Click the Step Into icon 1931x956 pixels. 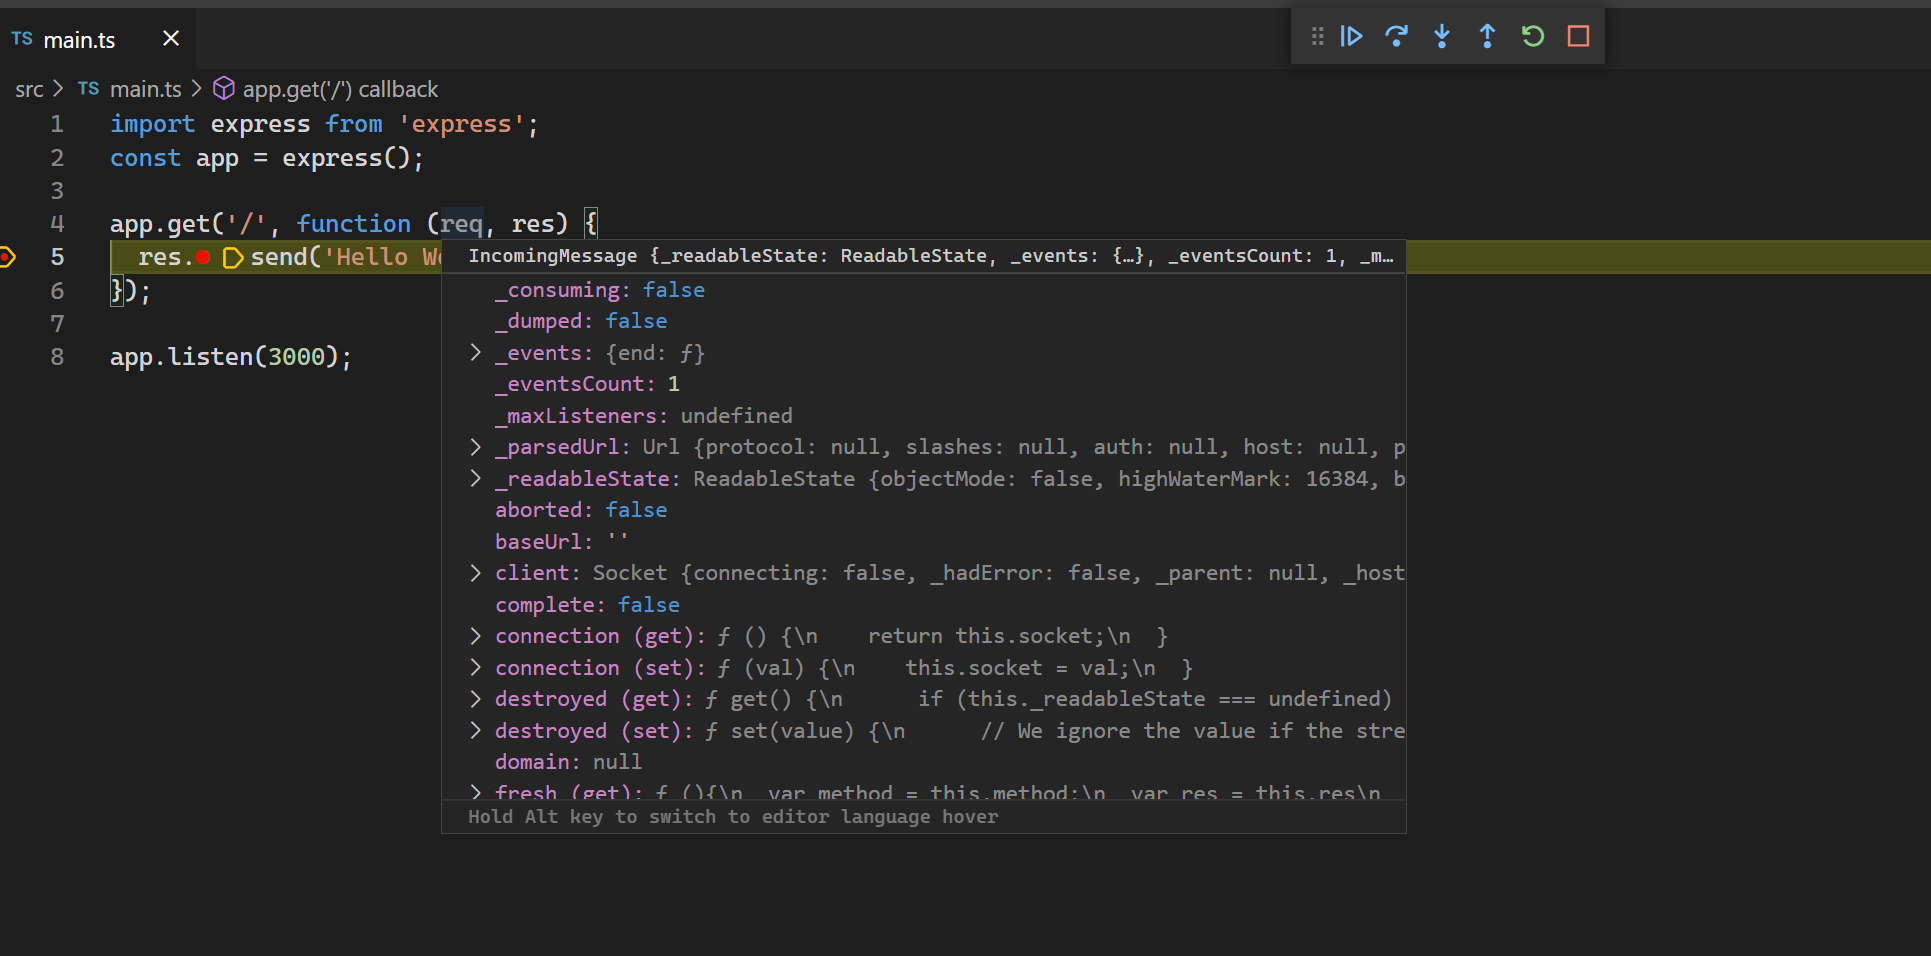click(1442, 36)
